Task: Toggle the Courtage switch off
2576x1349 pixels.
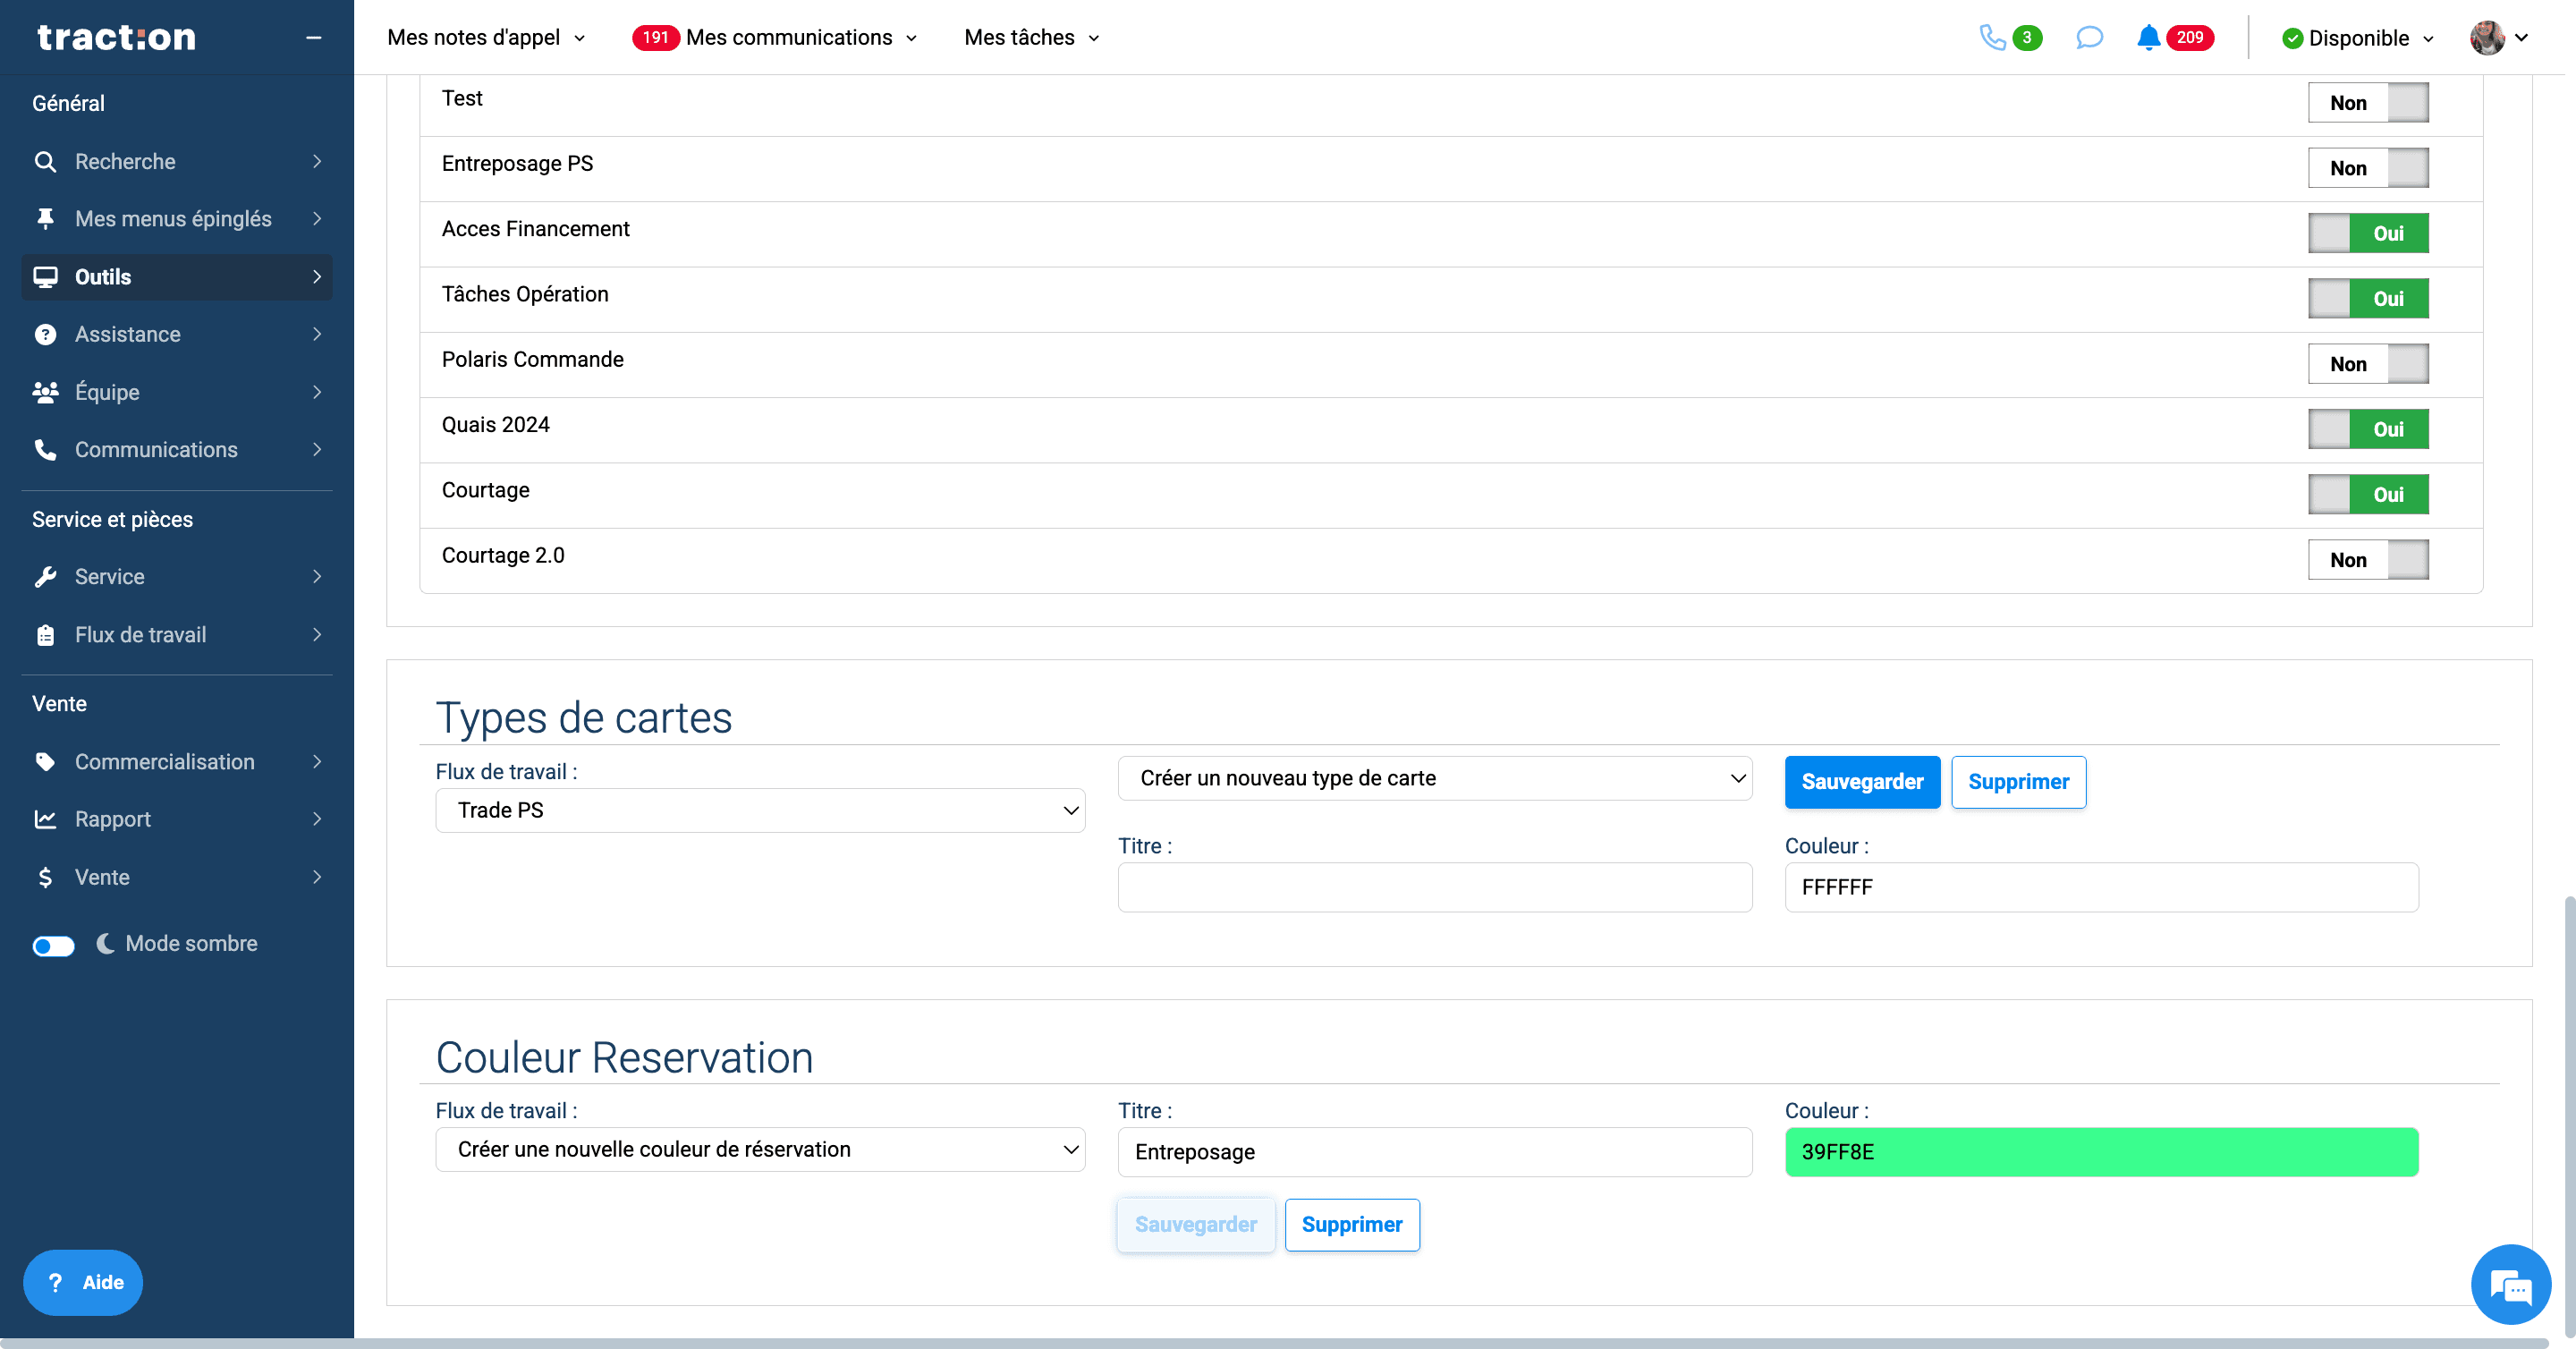Action: [2367, 494]
